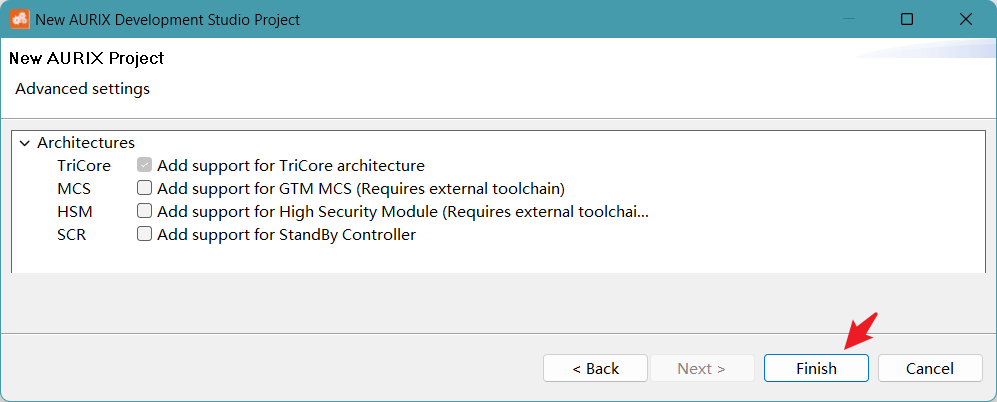
Task: Cancel the new project wizard
Action: 930,368
